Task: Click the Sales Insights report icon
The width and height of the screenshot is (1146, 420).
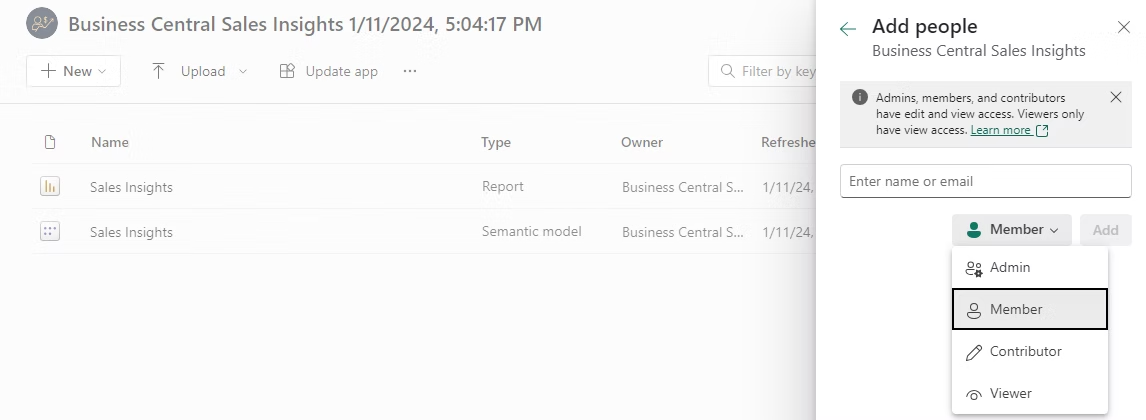Action: (x=50, y=187)
